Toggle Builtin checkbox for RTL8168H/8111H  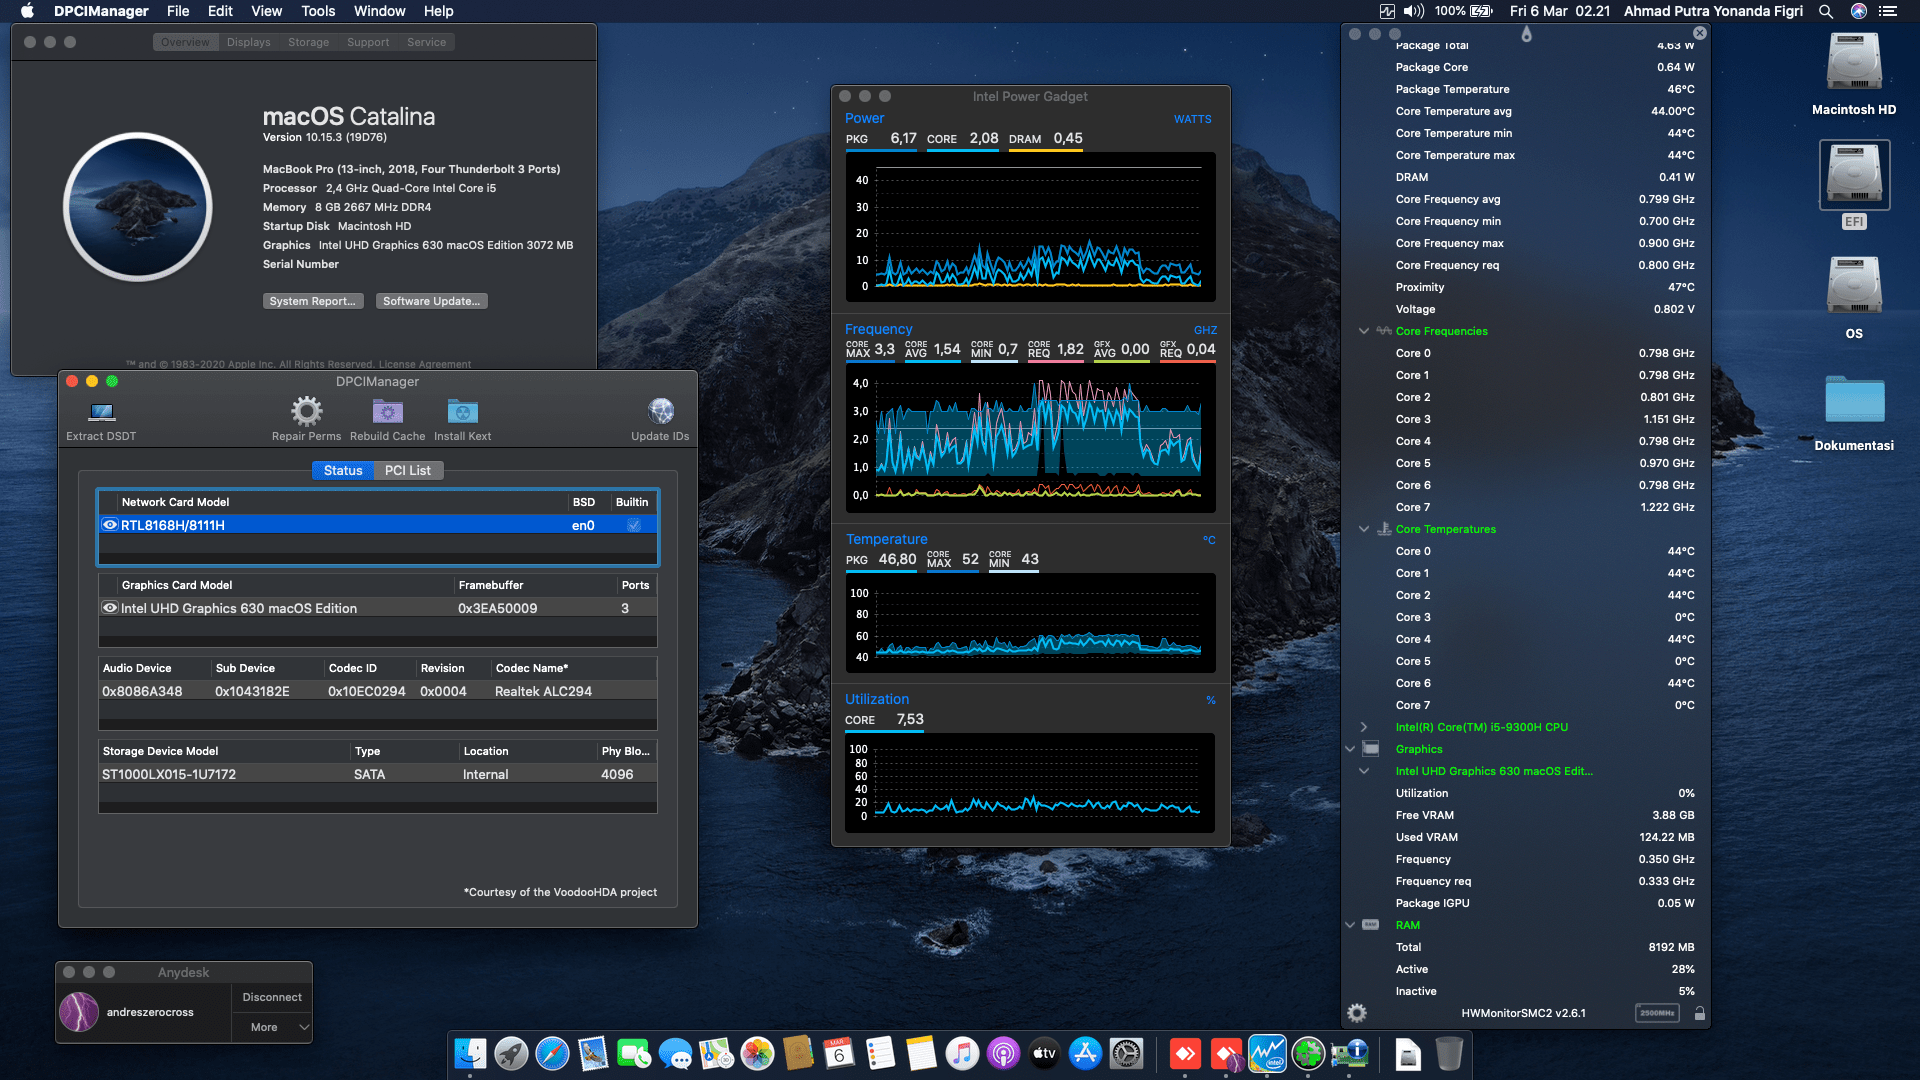[634, 525]
